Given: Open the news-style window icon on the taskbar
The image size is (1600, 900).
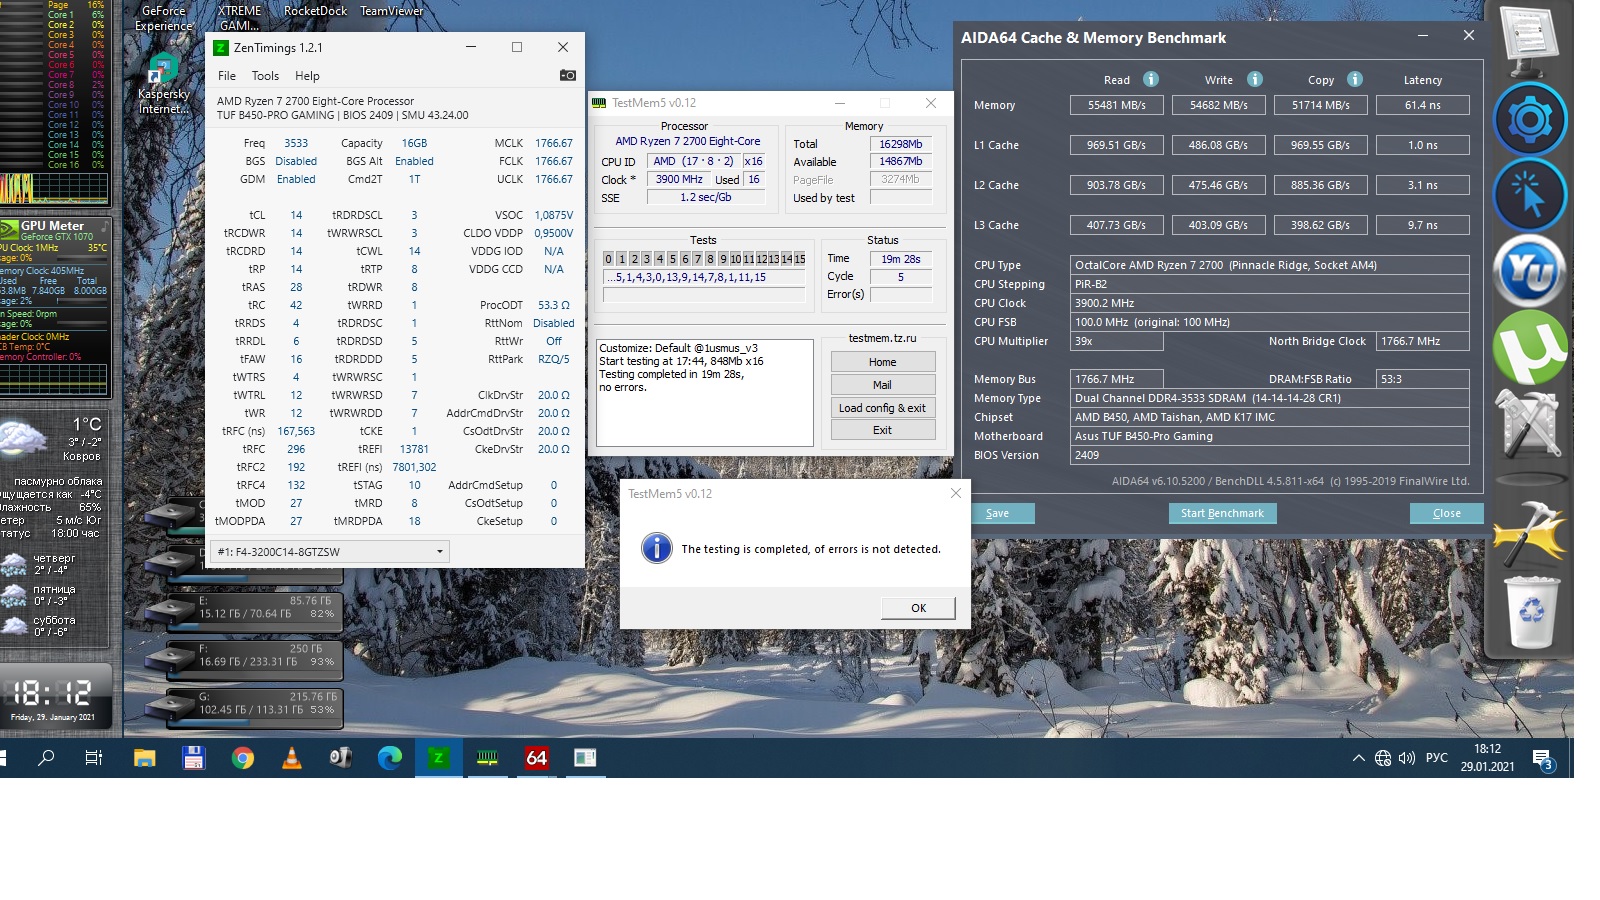Looking at the screenshot, I should 585,758.
